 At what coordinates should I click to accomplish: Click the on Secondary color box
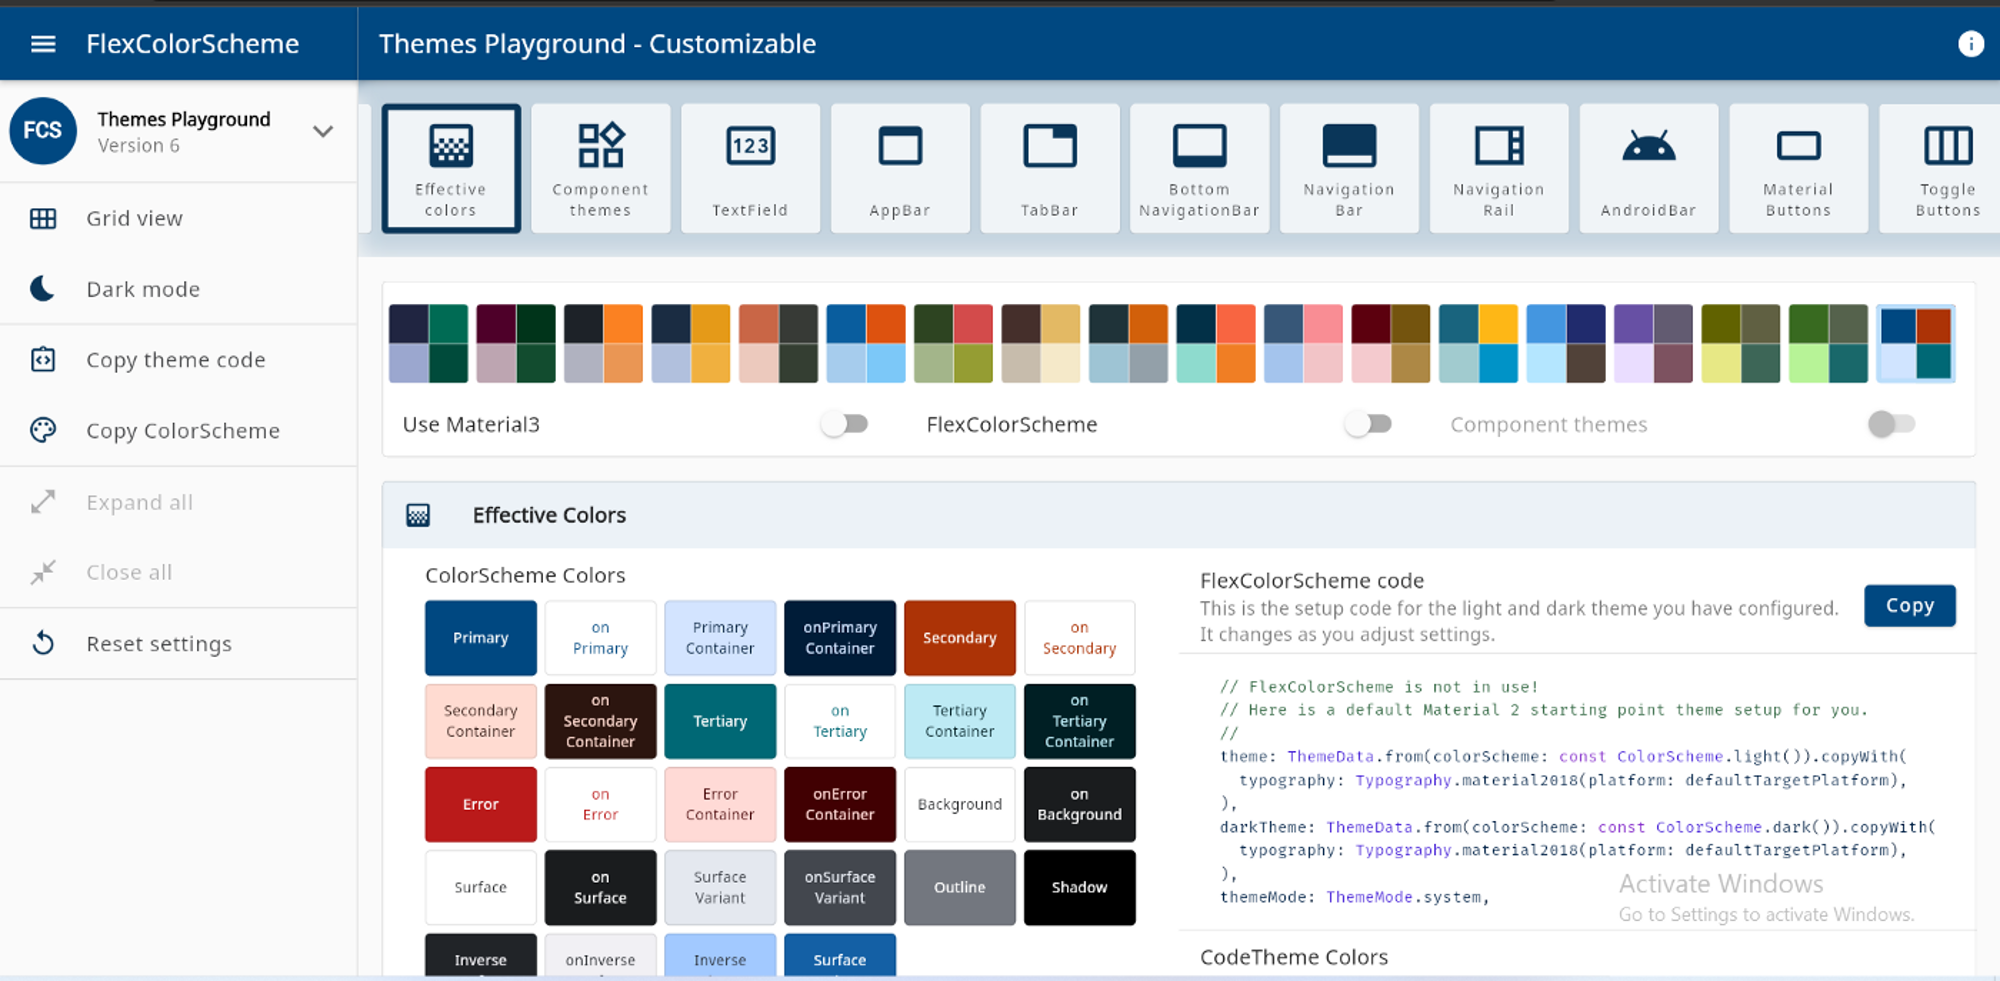(x=1080, y=638)
